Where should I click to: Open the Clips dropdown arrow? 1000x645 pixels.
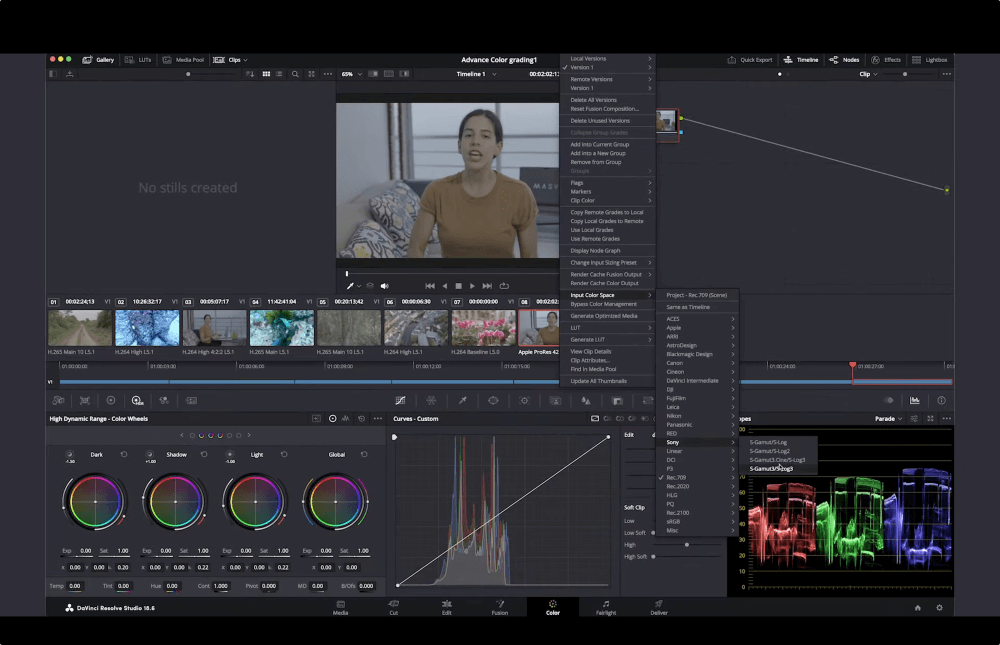click(x=245, y=60)
